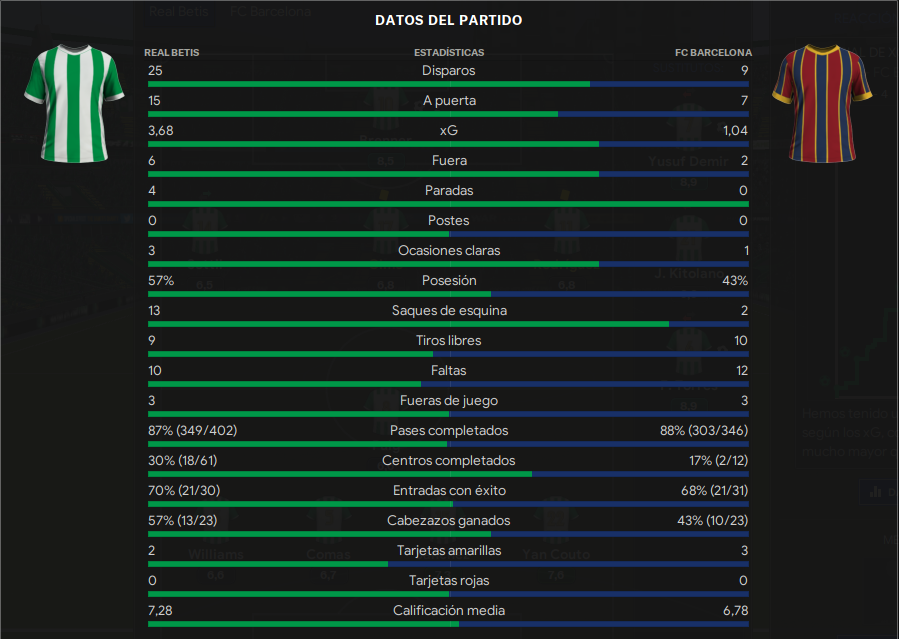This screenshot has width=899, height=639.
Task: Click the Entradas con éxito label
Action: [x=449, y=491]
